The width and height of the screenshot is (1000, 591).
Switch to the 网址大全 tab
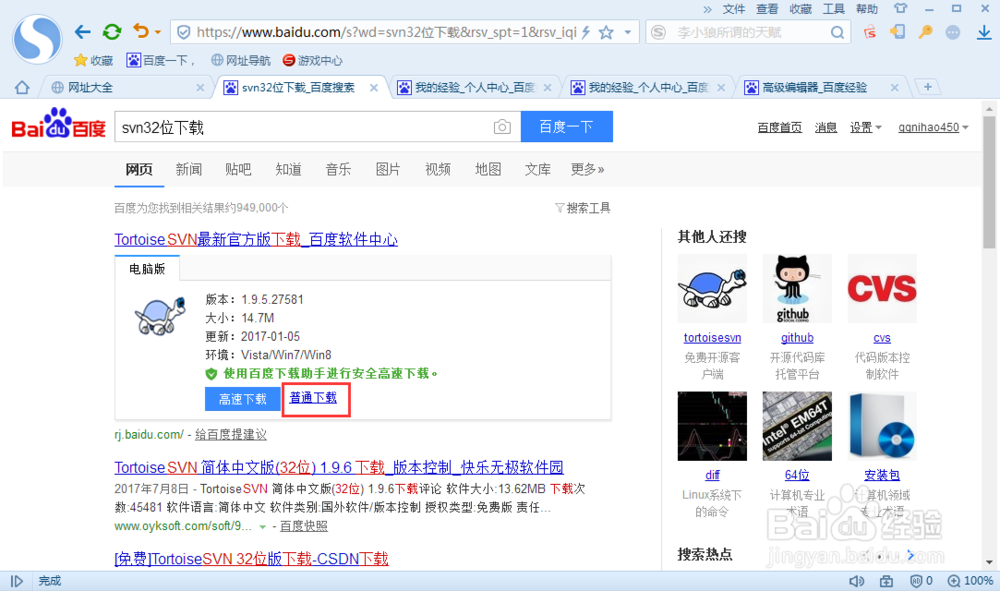128,87
